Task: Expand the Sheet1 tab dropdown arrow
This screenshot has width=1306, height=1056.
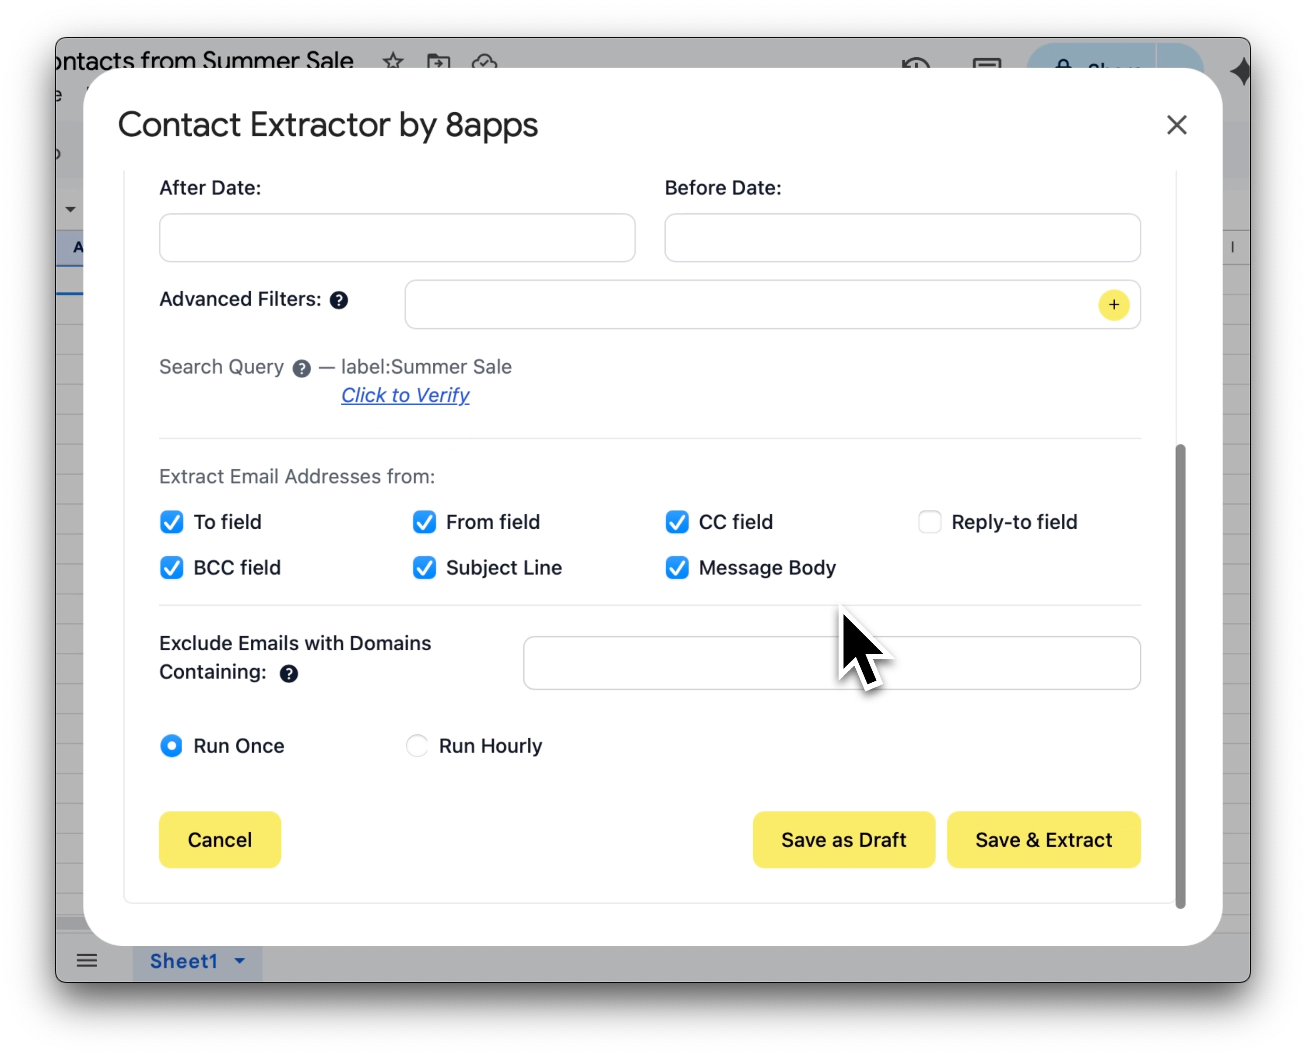Action: coord(240,961)
